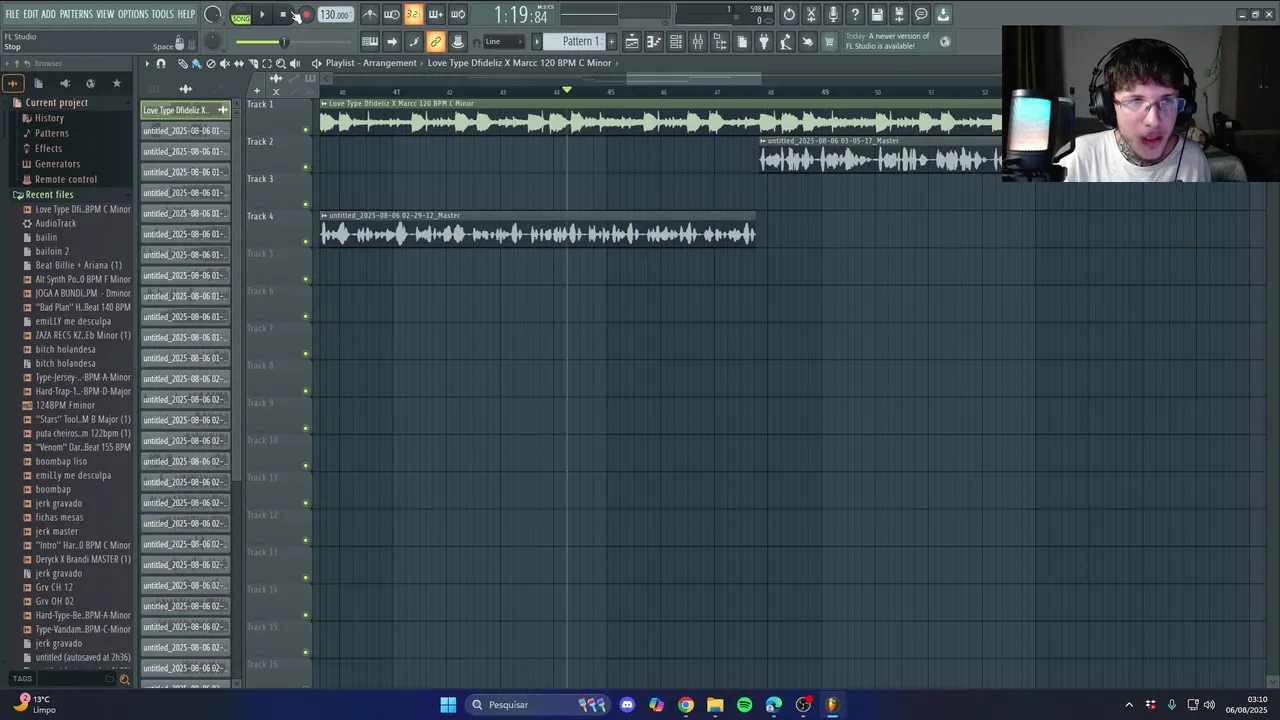Open the ADD menu

point(48,14)
